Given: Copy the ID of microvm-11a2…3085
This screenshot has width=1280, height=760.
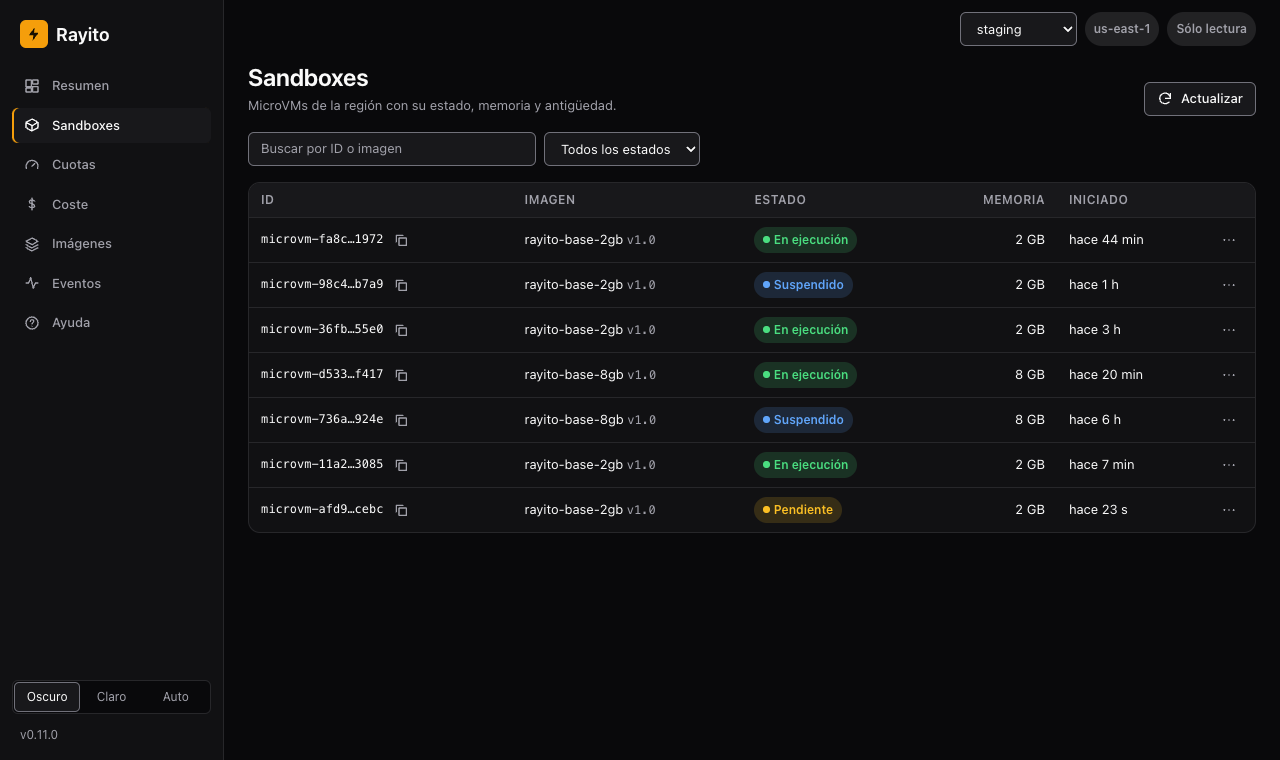Looking at the screenshot, I should point(401,465).
